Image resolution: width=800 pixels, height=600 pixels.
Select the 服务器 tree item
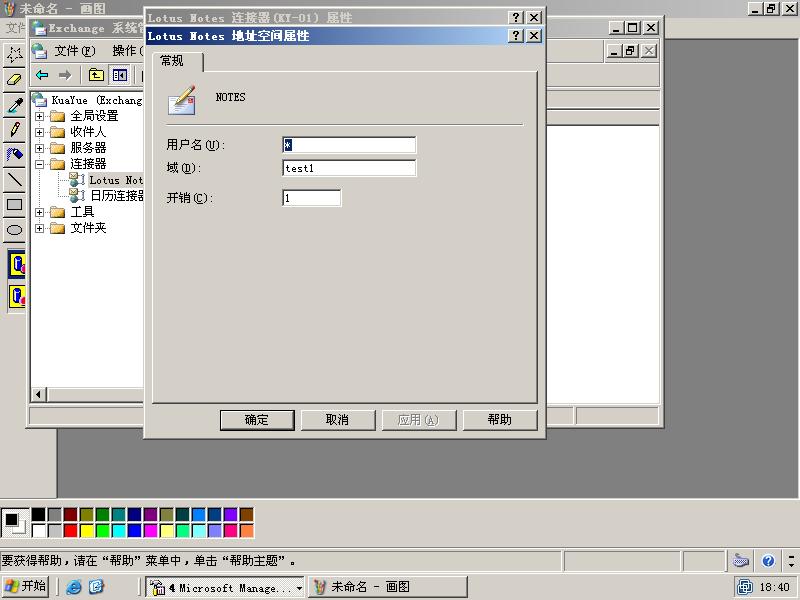pos(88,148)
